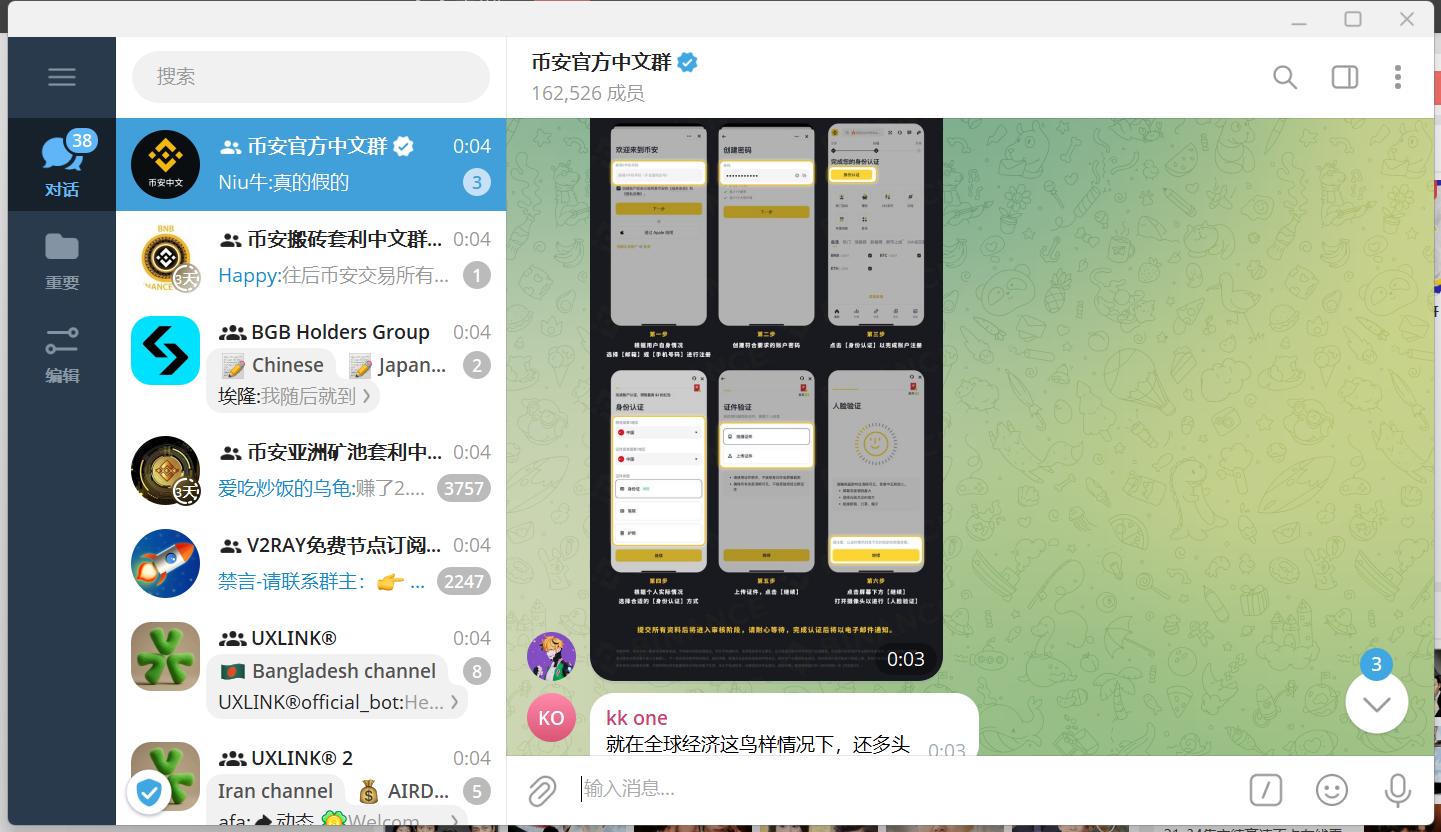1441x832 pixels.
Task: Click the Happy:往后币安交易所有 preview
Action: coord(334,275)
